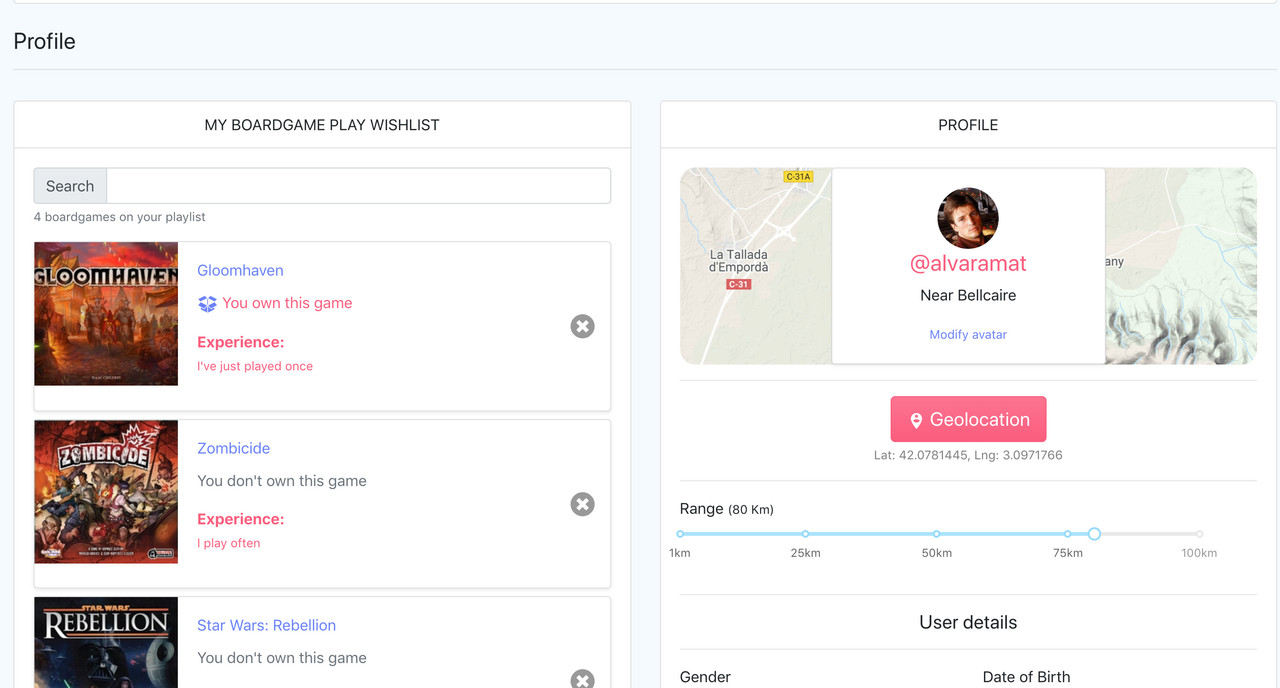
Task: Click '4 boardgames on your playlist' text
Action: point(120,217)
